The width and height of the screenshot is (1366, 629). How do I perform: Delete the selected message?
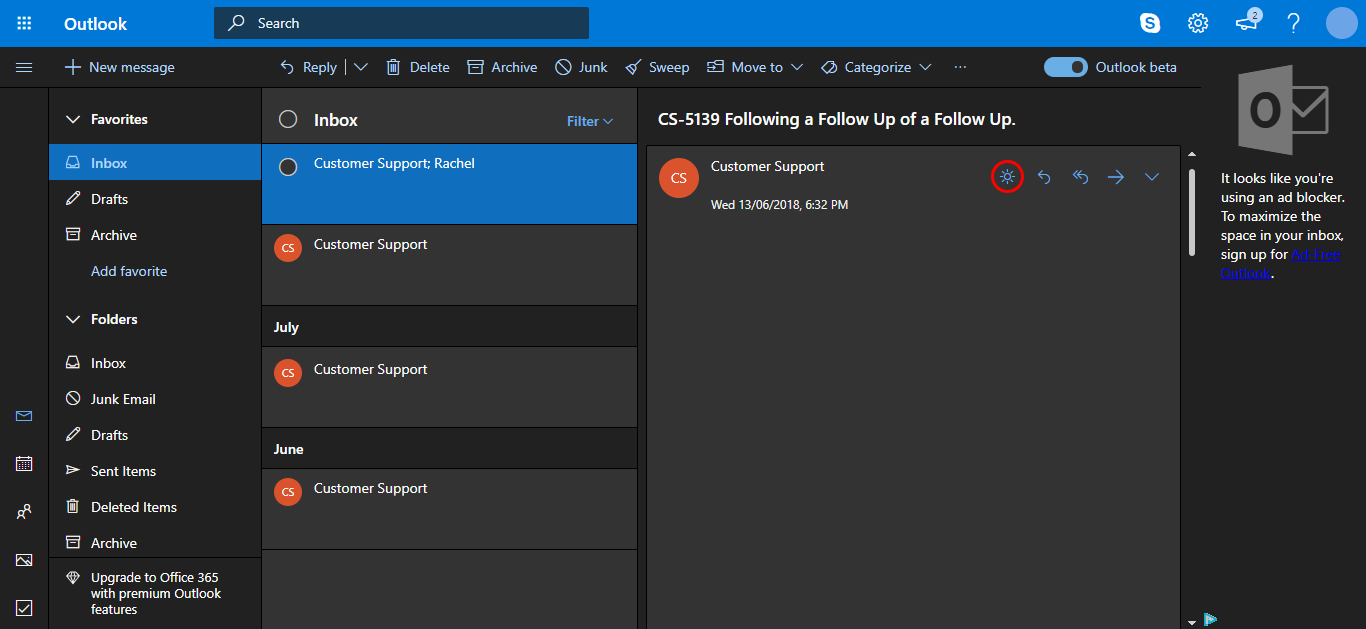[x=418, y=67]
